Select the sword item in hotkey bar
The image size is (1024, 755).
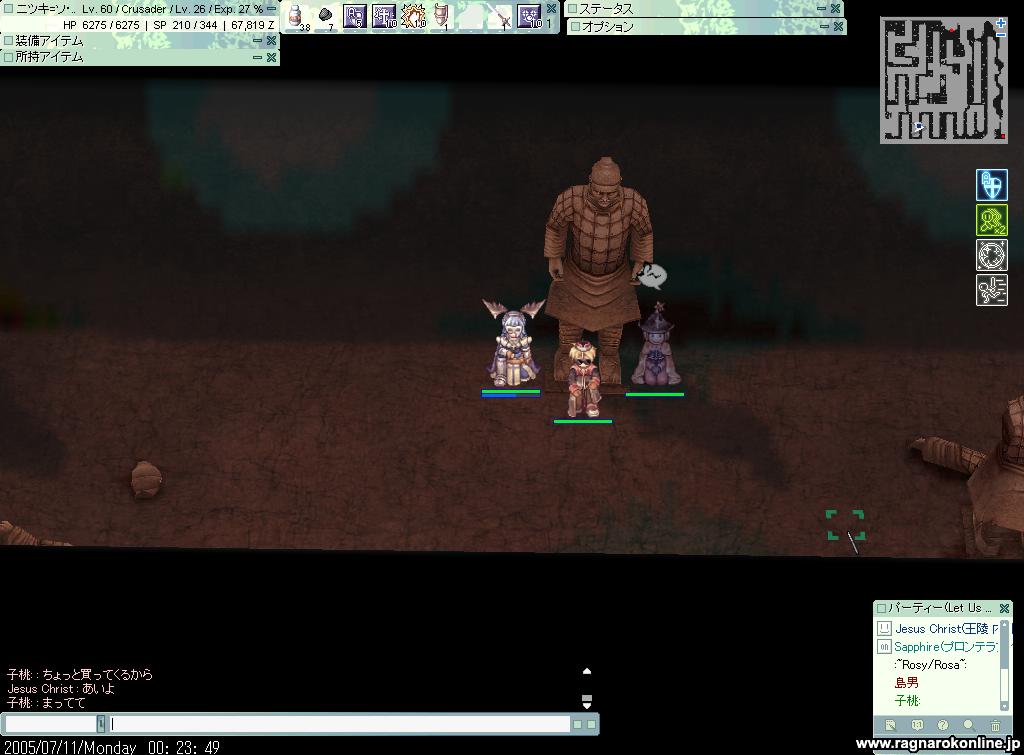tap(501, 17)
